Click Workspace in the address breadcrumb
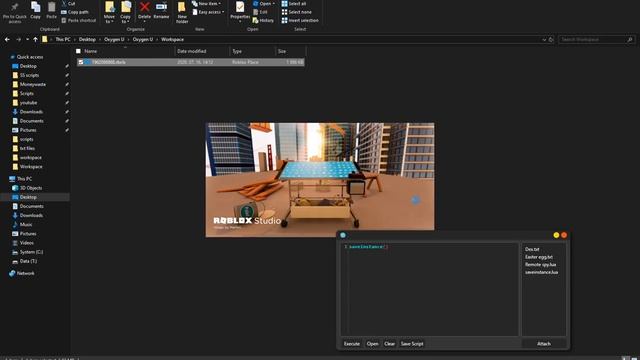Screen dimensions: 640x360 (x=172, y=40)
